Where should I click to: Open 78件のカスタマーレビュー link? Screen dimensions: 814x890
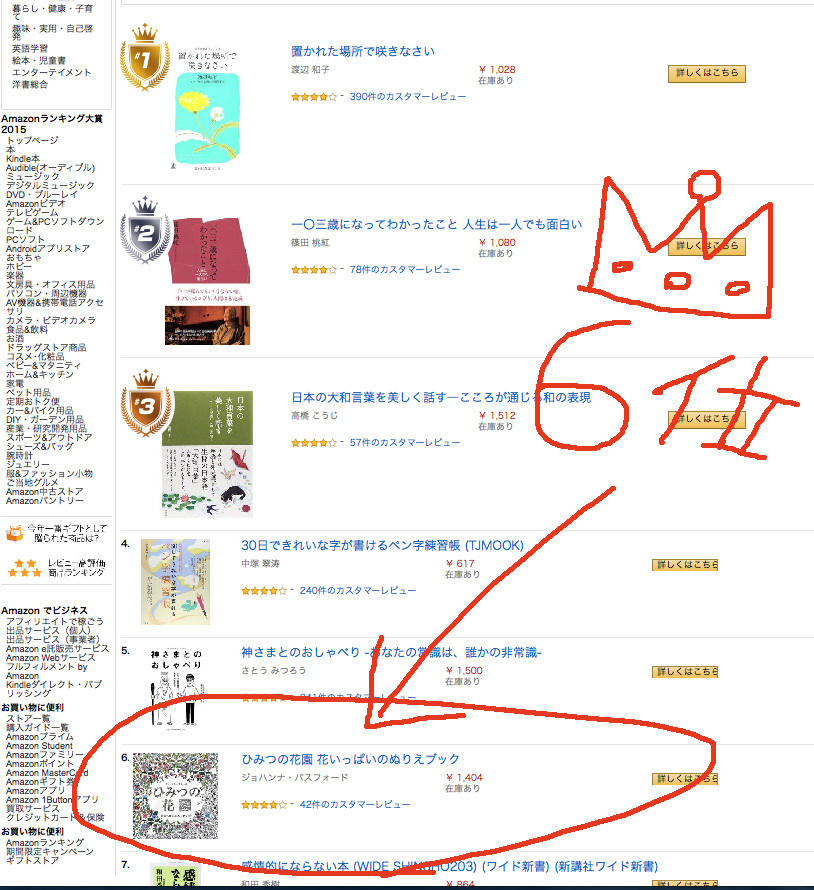pyautogui.click(x=405, y=270)
